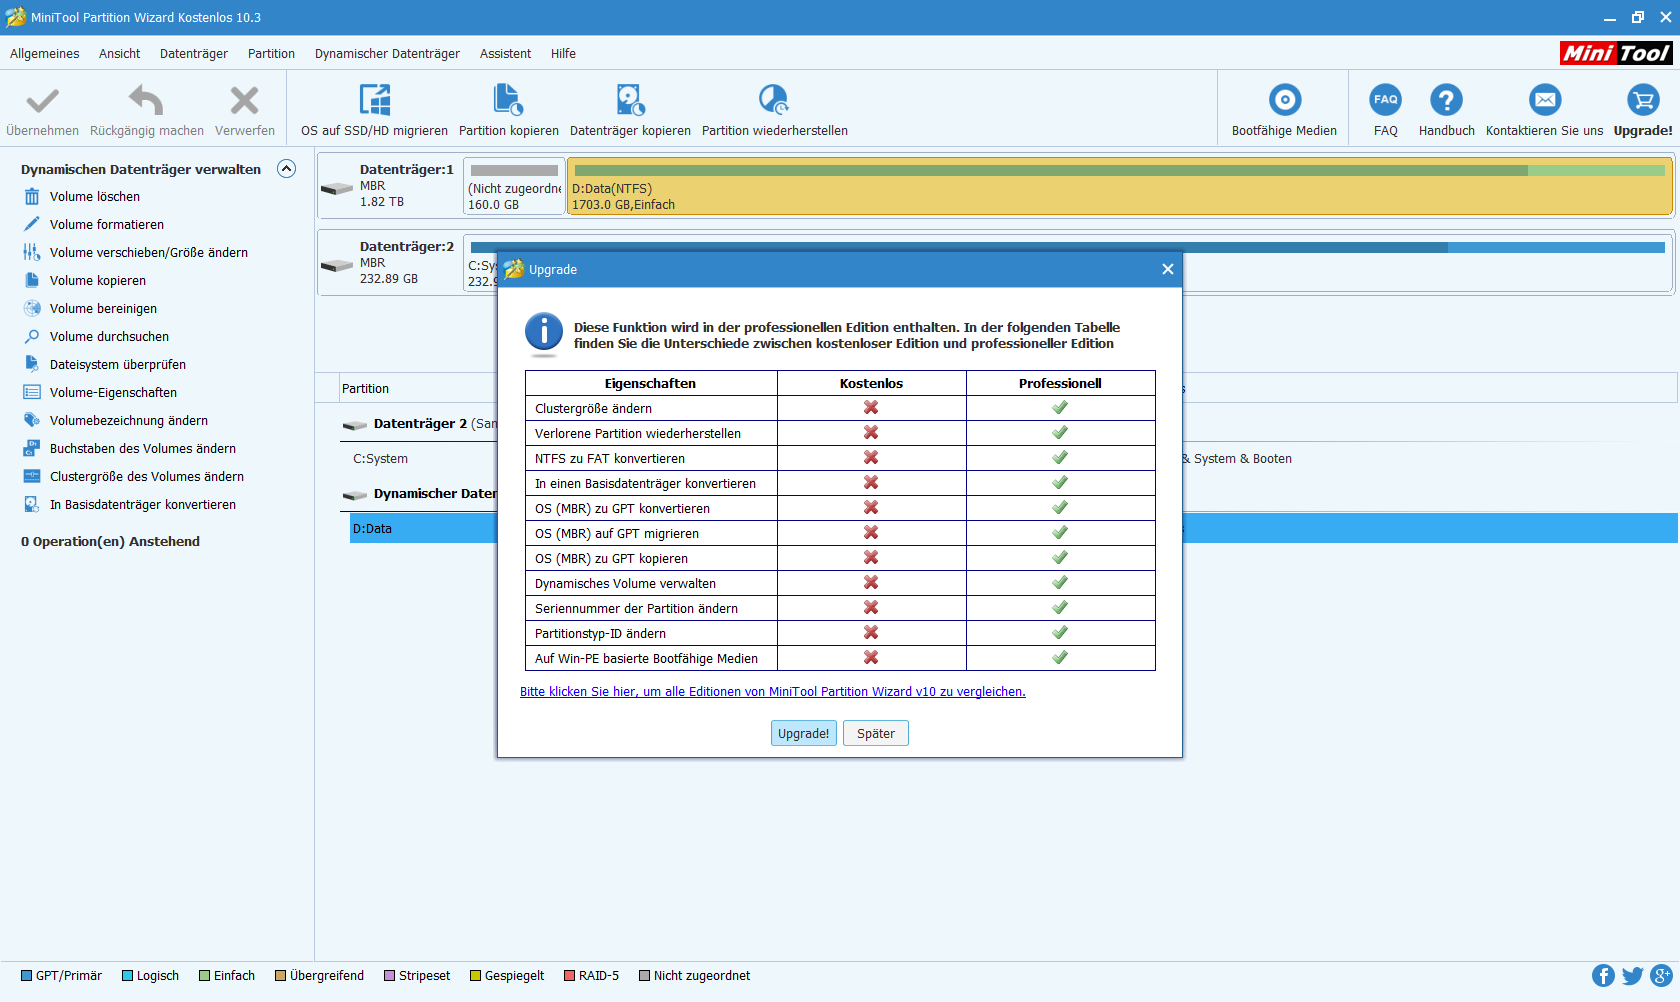Viewport: 1680px width, 1002px height.
Task: Open Volume-Eigenschaften
Action: point(113,393)
